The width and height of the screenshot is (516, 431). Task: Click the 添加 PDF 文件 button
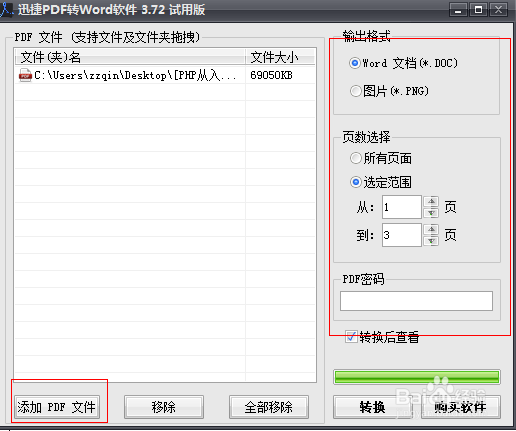[57, 407]
